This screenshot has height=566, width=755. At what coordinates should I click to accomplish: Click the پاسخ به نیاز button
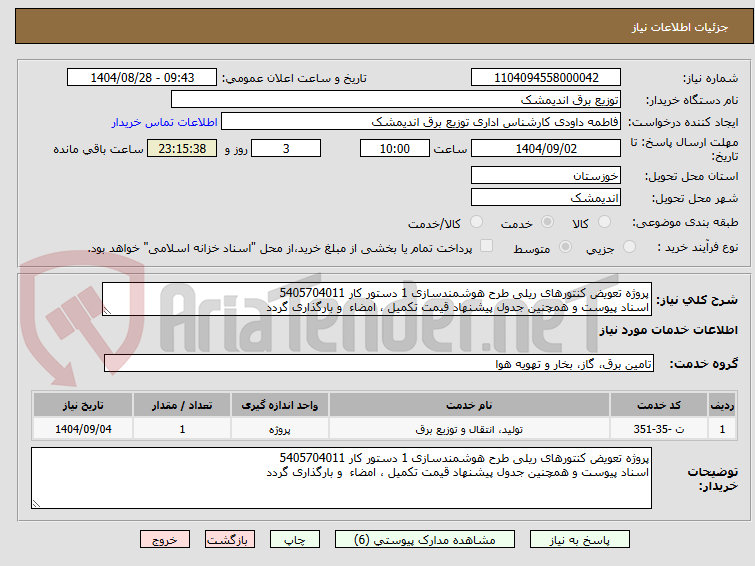click(579, 540)
